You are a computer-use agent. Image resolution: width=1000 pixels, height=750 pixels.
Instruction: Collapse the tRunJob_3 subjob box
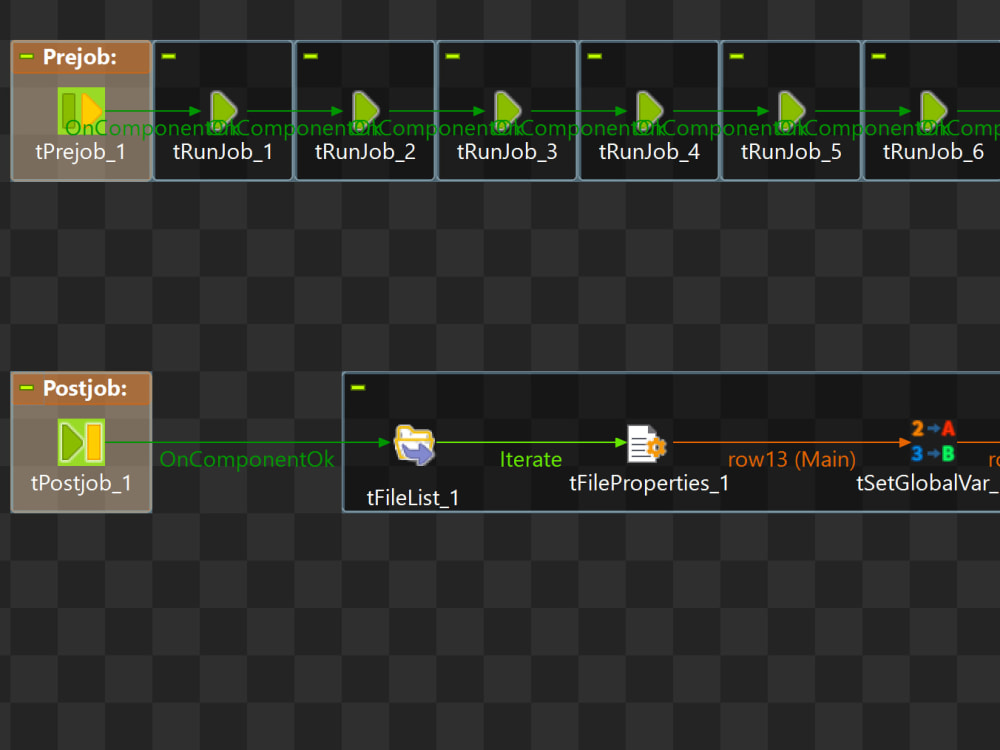pyautogui.click(x=453, y=56)
